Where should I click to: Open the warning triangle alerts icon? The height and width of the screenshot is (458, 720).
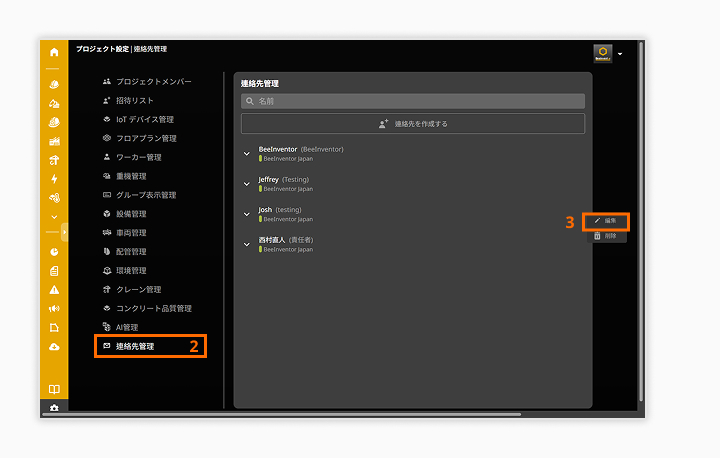pos(54,290)
